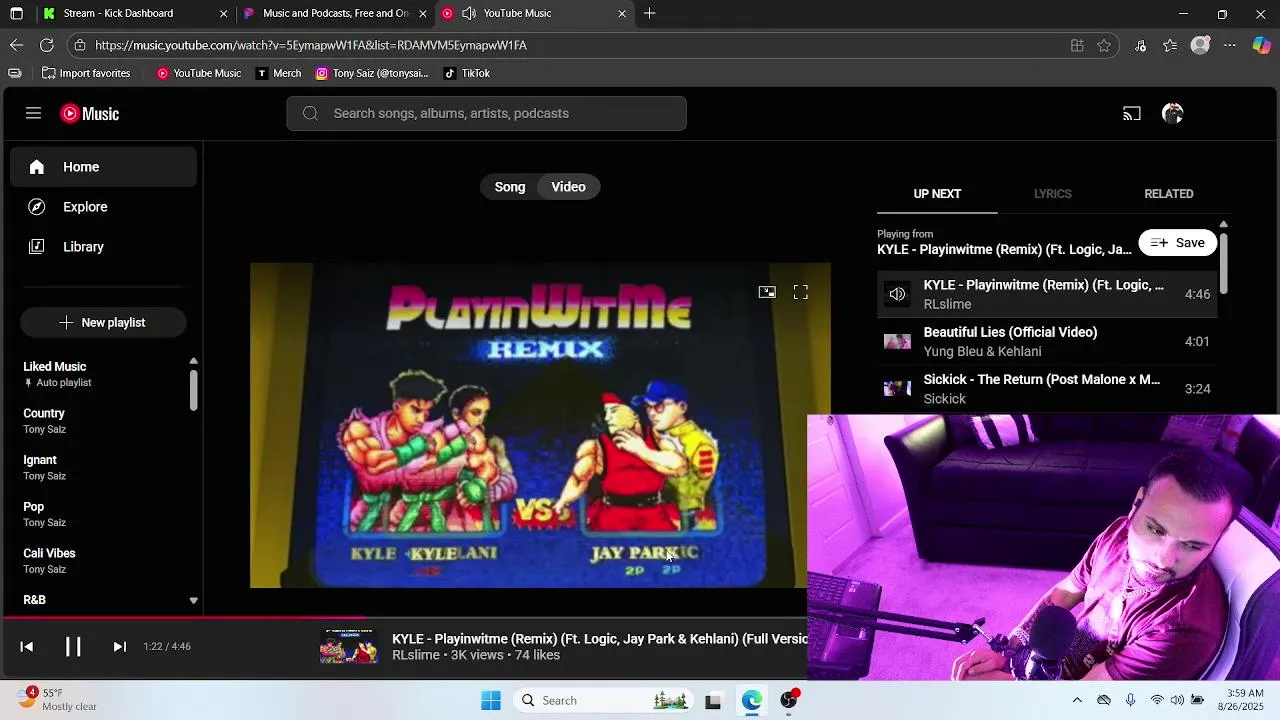Select the KYLE - Playinwitme queue row
This screenshot has height=720, width=1280.
[1047, 294]
